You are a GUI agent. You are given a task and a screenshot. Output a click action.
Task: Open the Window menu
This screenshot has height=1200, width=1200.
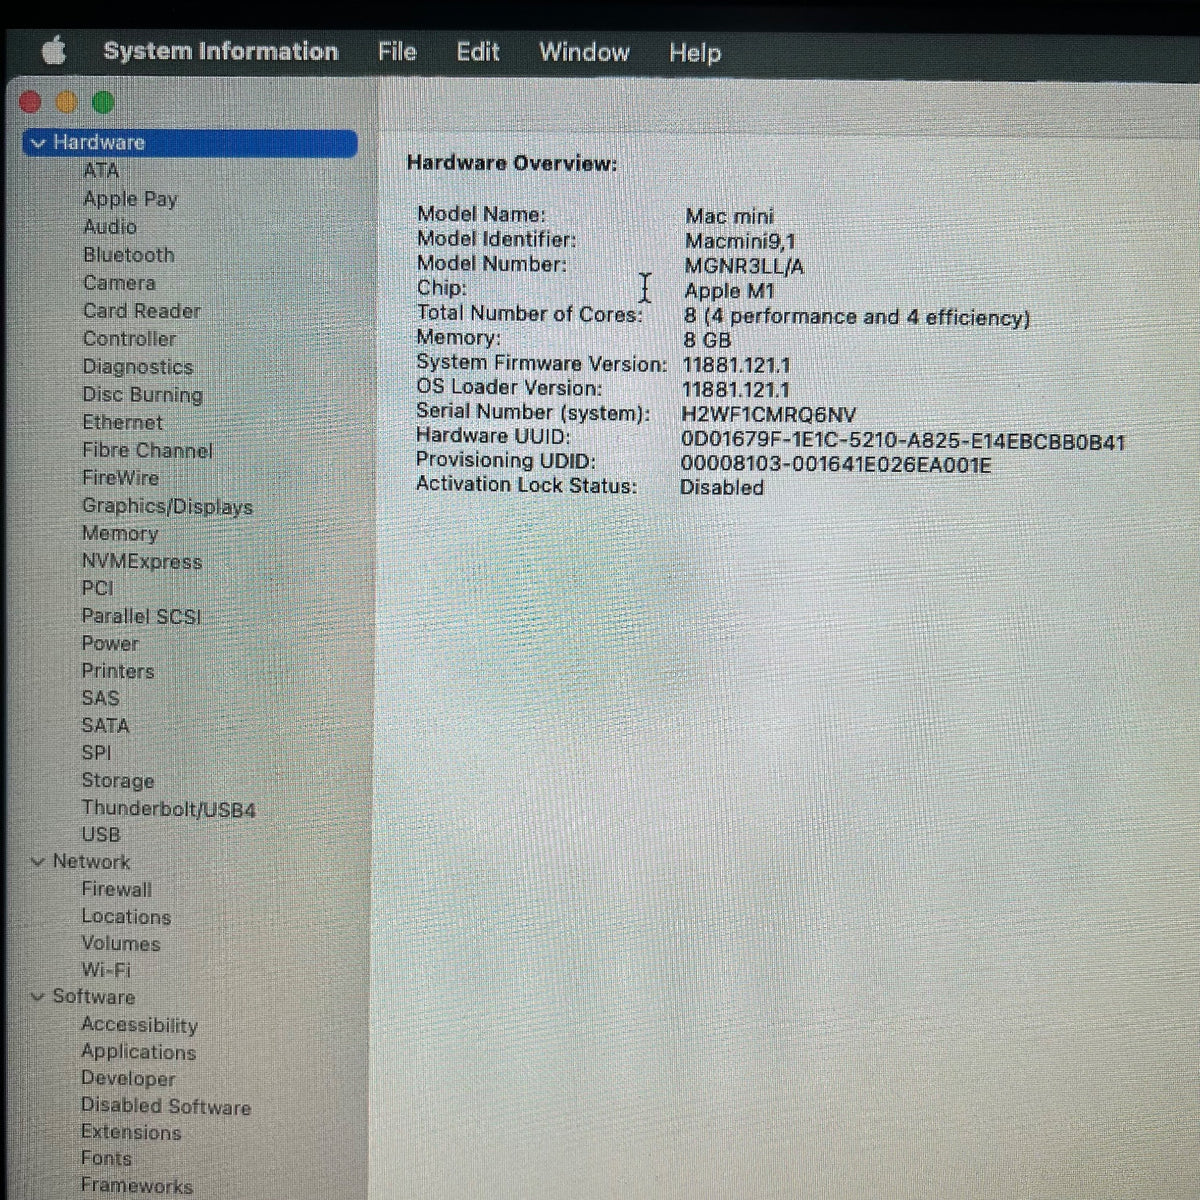pos(584,52)
